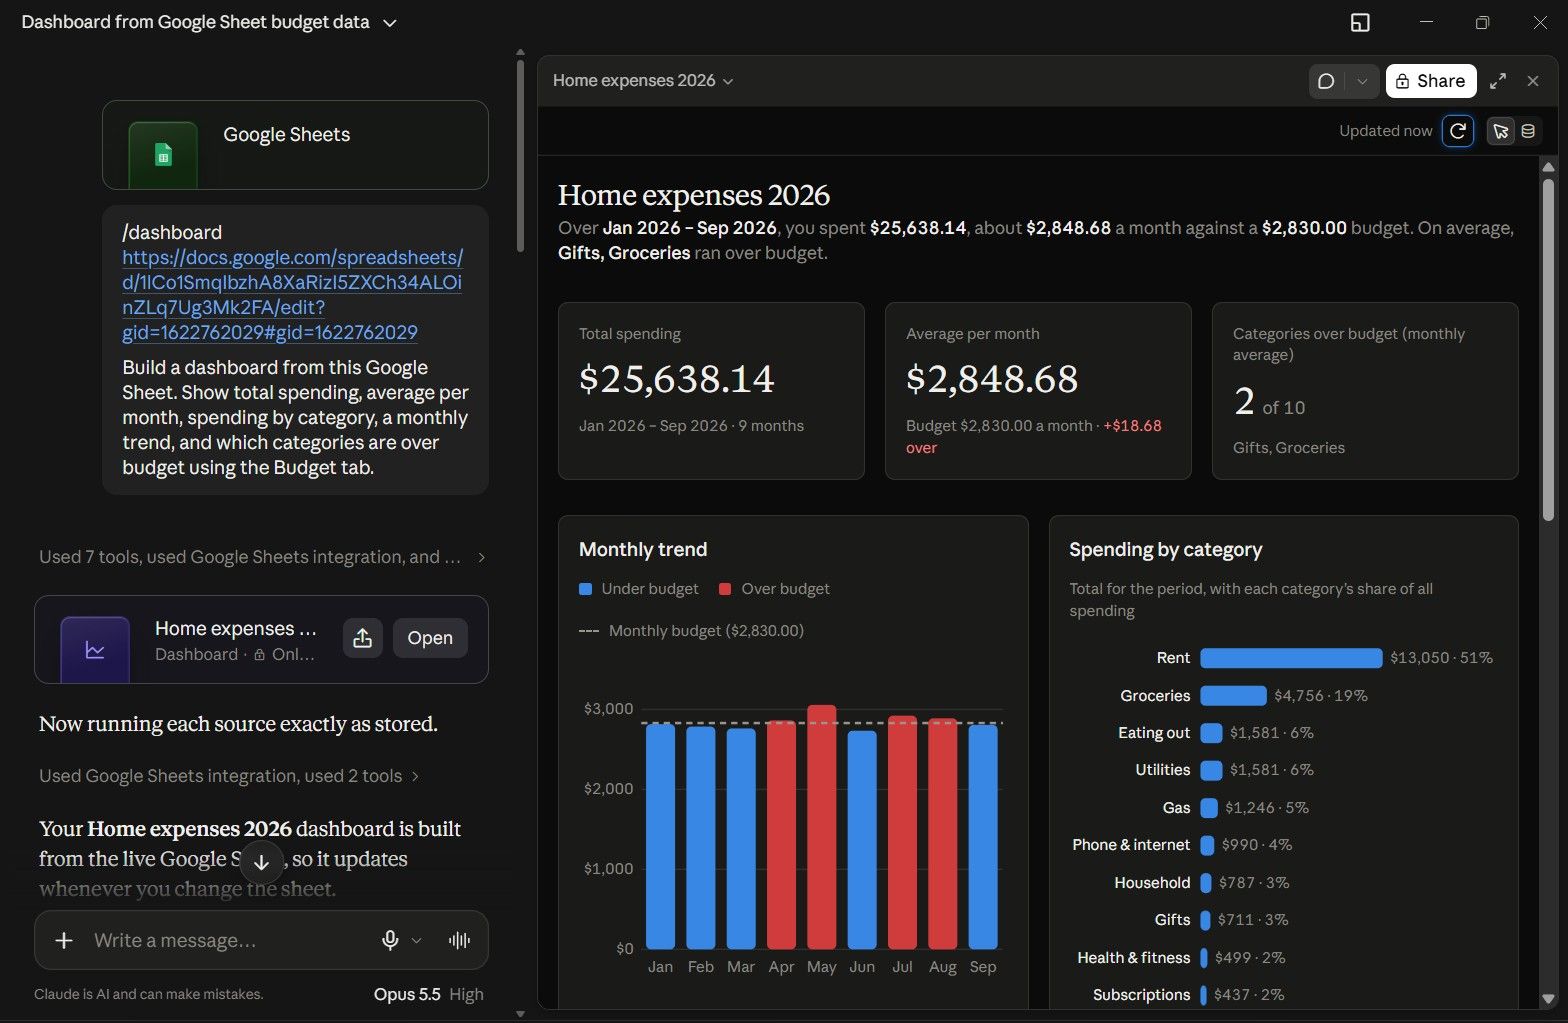This screenshot has height=1023, width=1568.
Task: Click the microphone dictation icon
Action: coord(390,940)
